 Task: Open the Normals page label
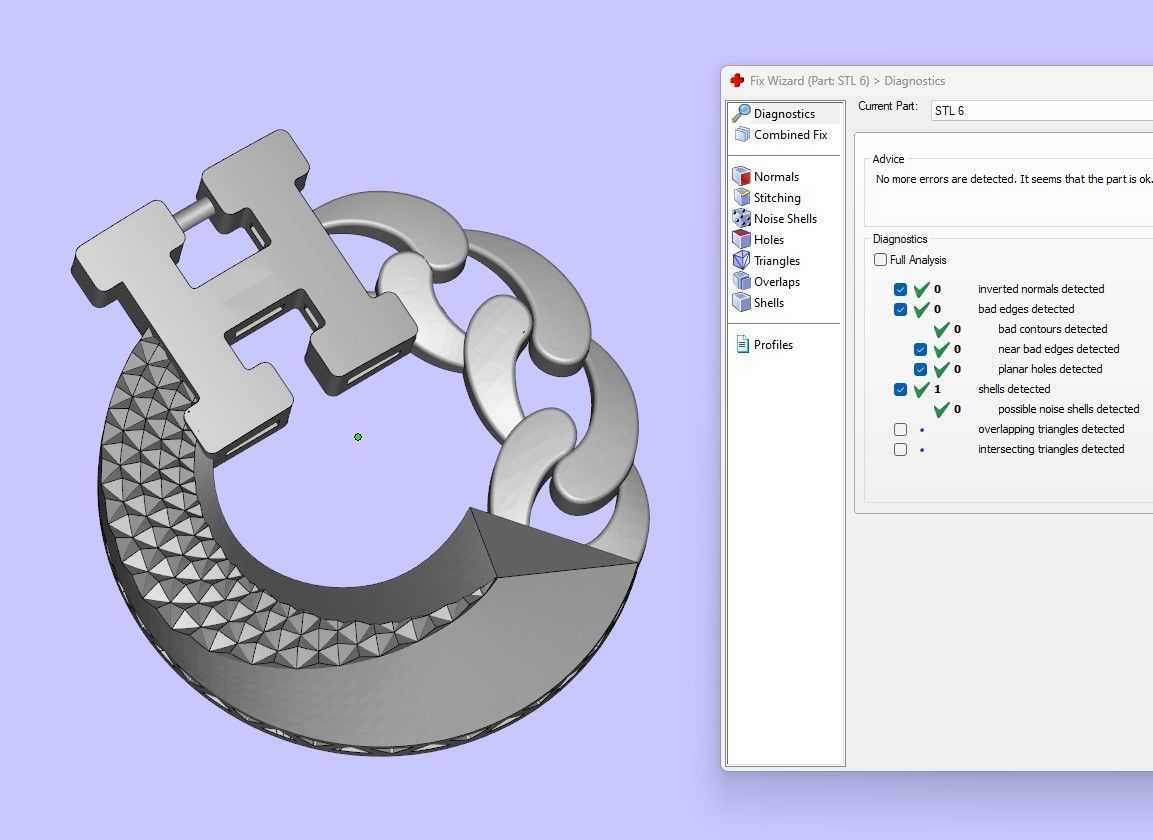tap(776, 177)
